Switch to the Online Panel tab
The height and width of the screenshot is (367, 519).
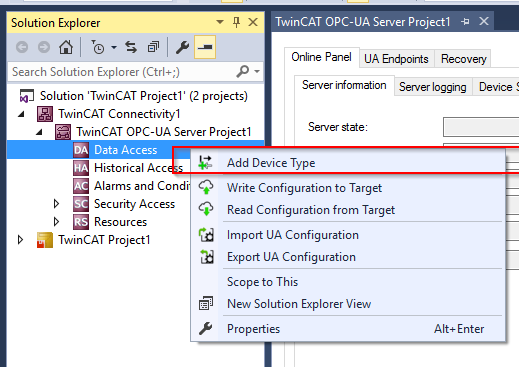tap(321, 57)
